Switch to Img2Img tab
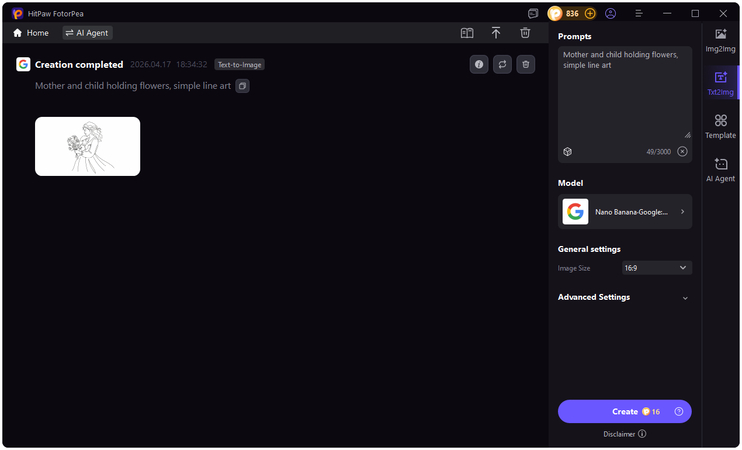 point(720,40)
